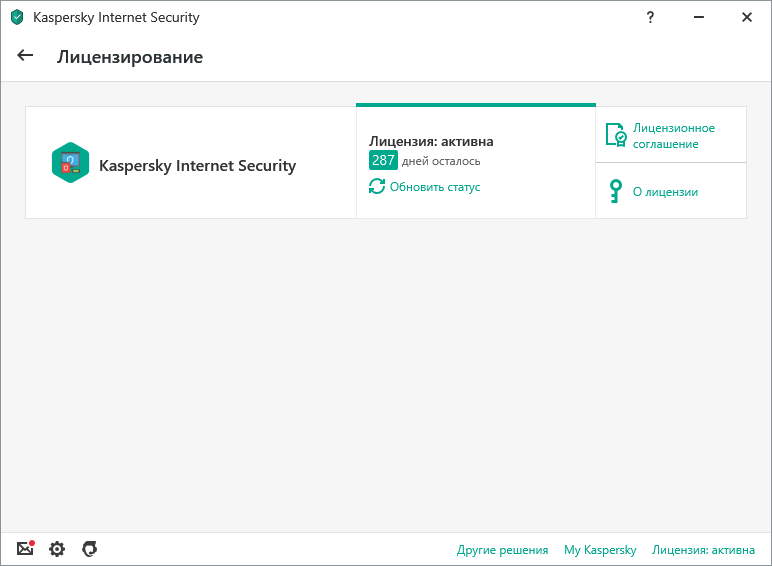Click the key icon beside О лицензии
This screenshot has height=566, width=772.
click(615, 192)
